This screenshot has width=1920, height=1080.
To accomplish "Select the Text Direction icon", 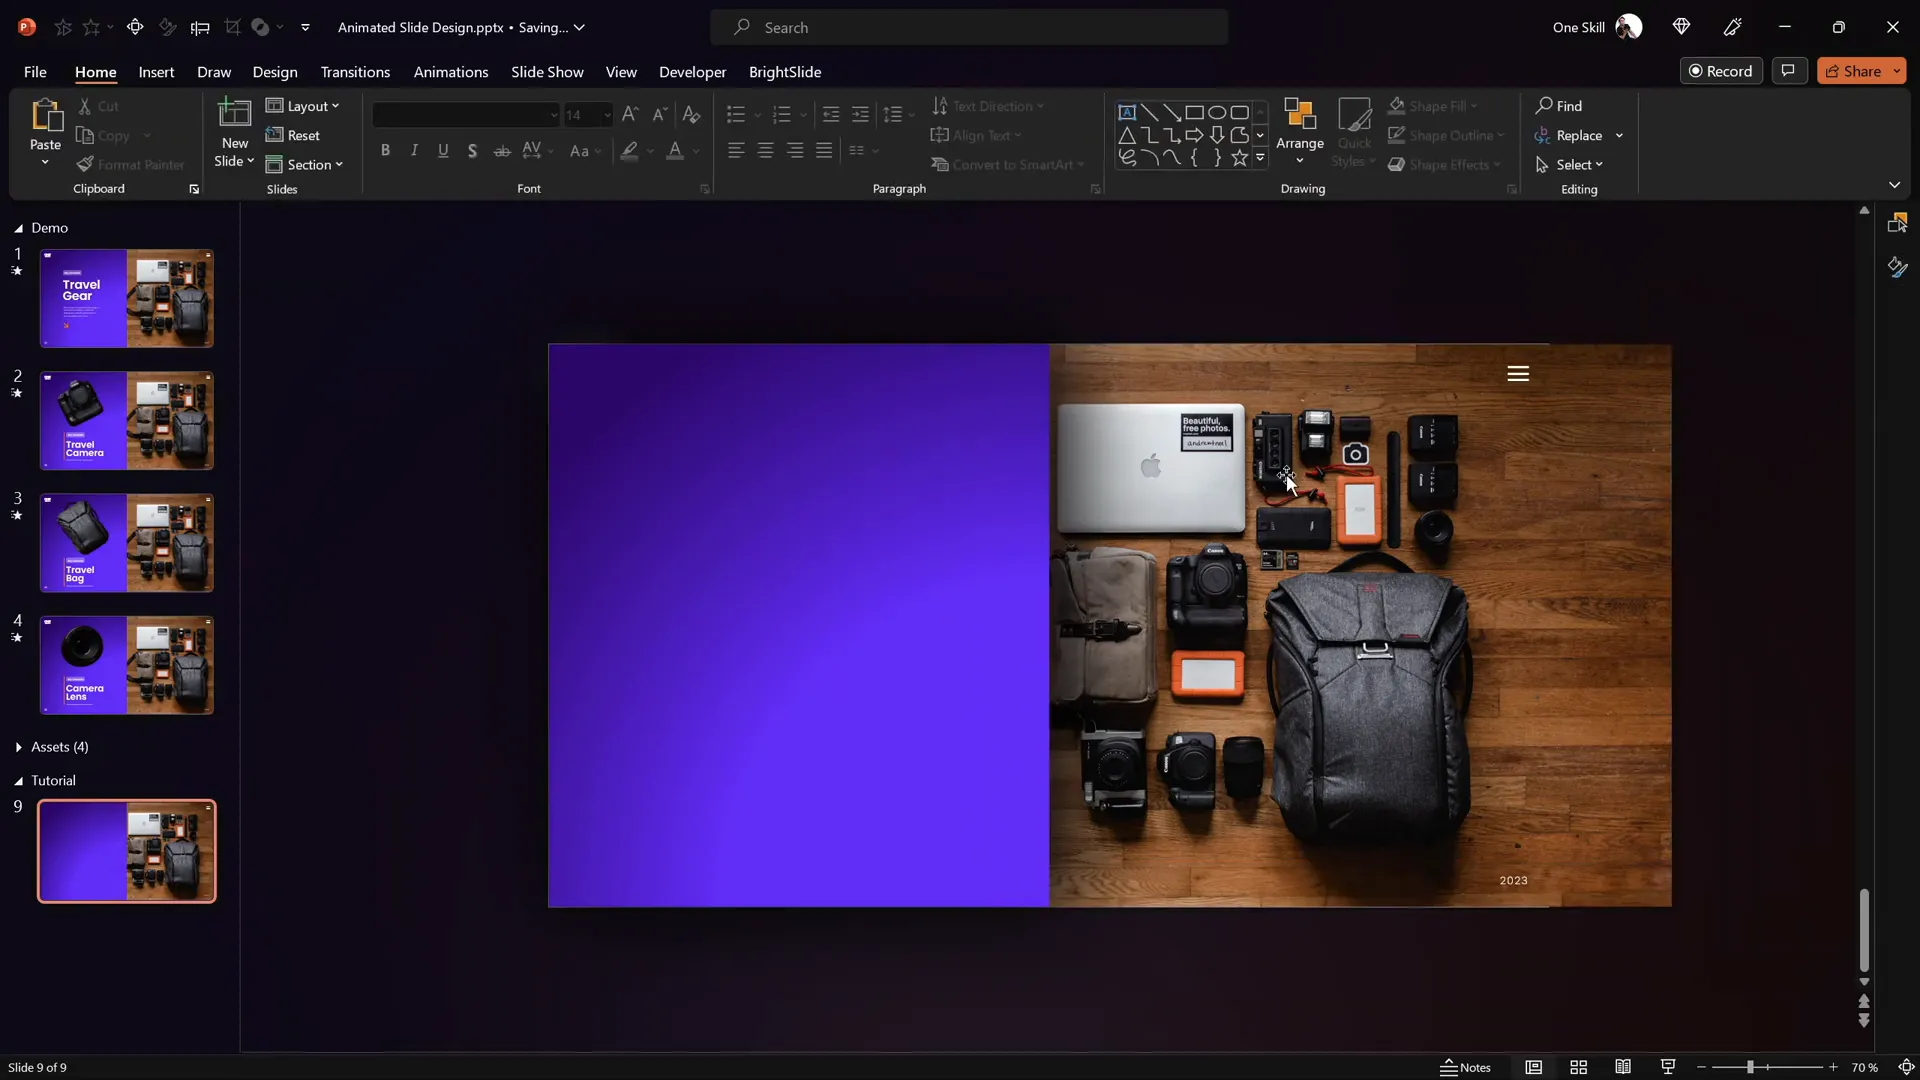I will click(x=941, y=106).
